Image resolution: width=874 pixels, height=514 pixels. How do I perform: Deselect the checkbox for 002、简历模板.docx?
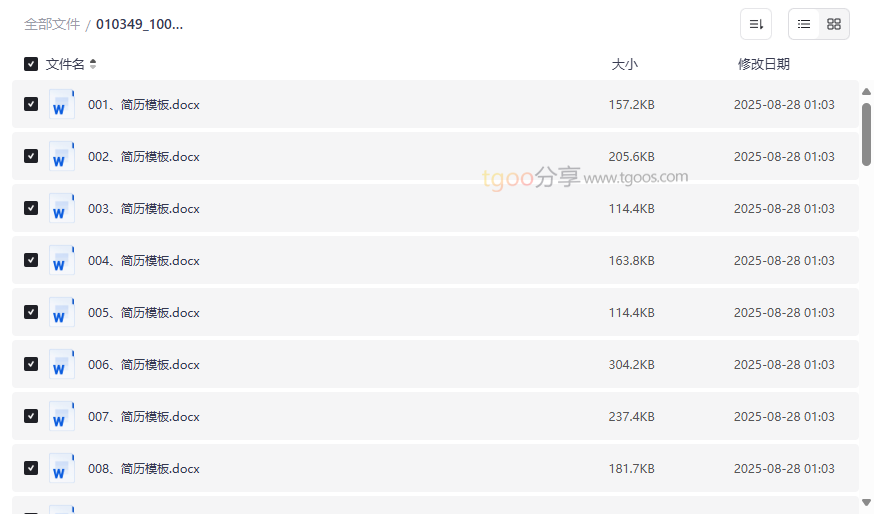[x=31, y=156]
